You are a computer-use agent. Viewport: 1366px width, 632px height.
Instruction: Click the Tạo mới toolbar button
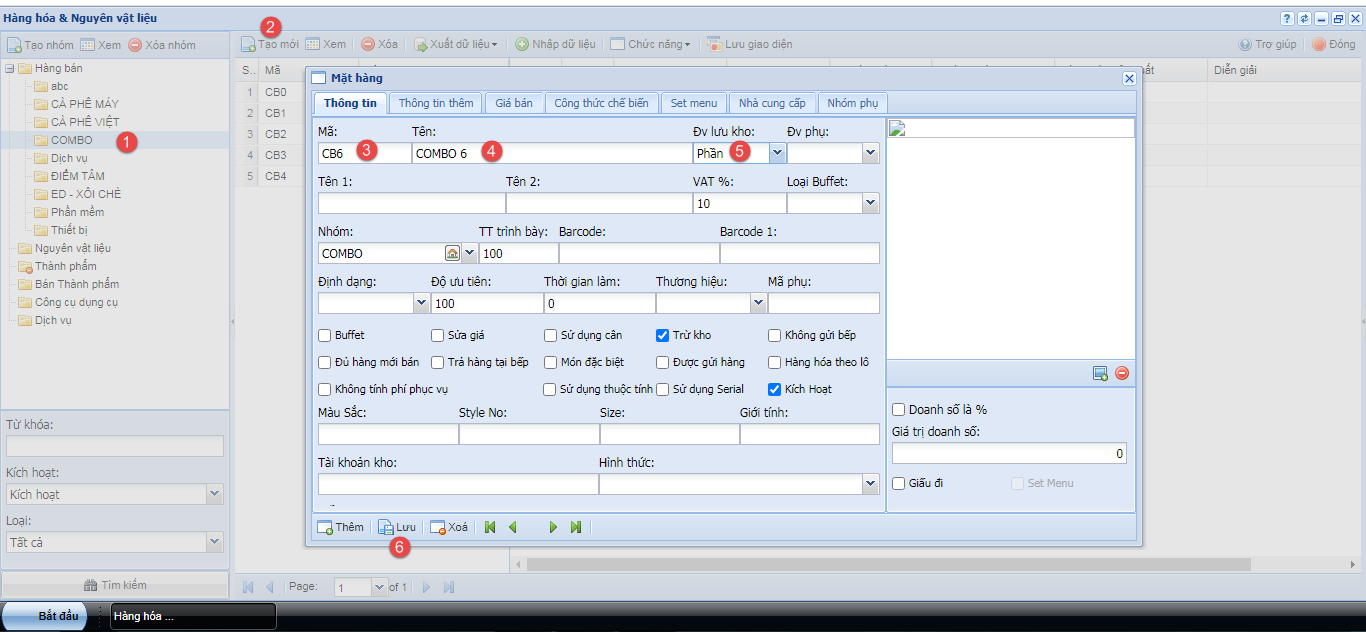269,44
